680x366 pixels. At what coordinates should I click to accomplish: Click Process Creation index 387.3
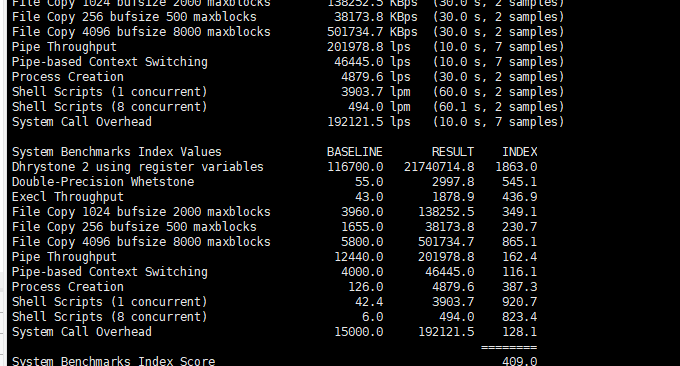click(520, 287)
